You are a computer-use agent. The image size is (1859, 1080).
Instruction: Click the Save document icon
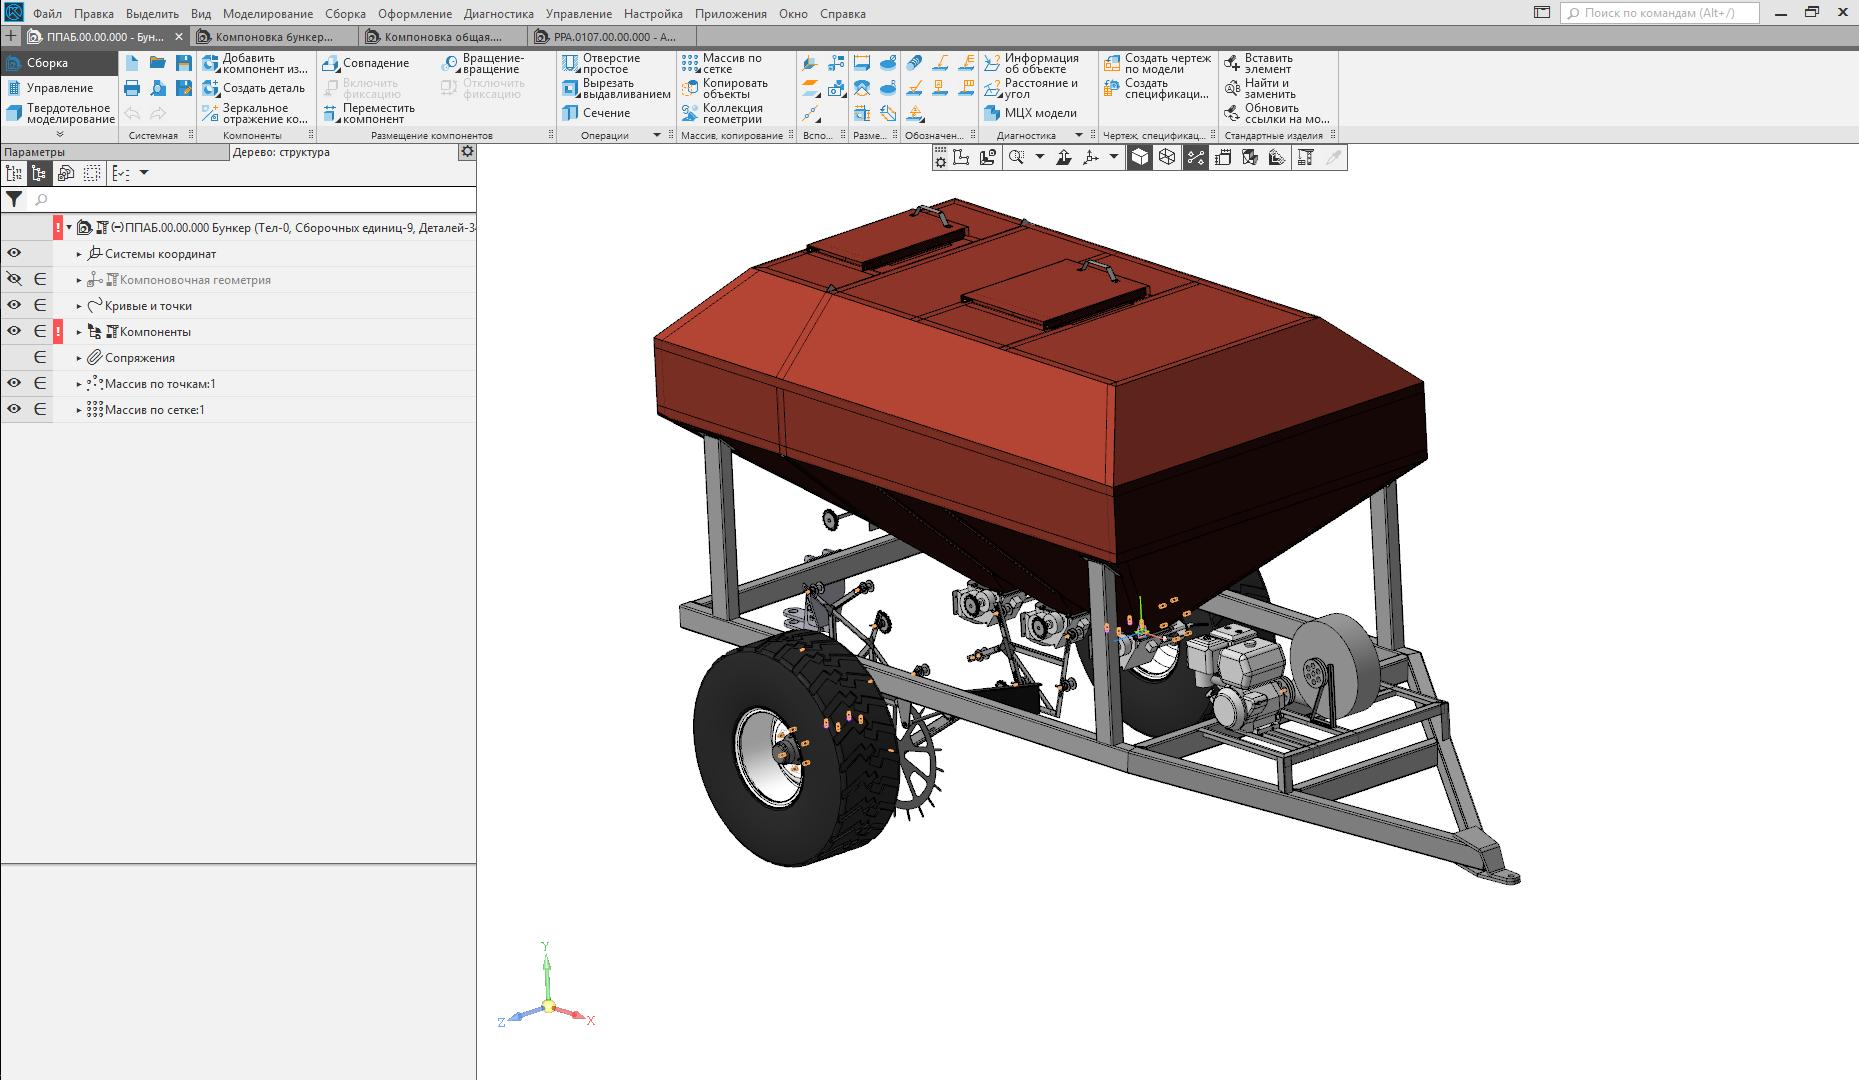[183, 63]
